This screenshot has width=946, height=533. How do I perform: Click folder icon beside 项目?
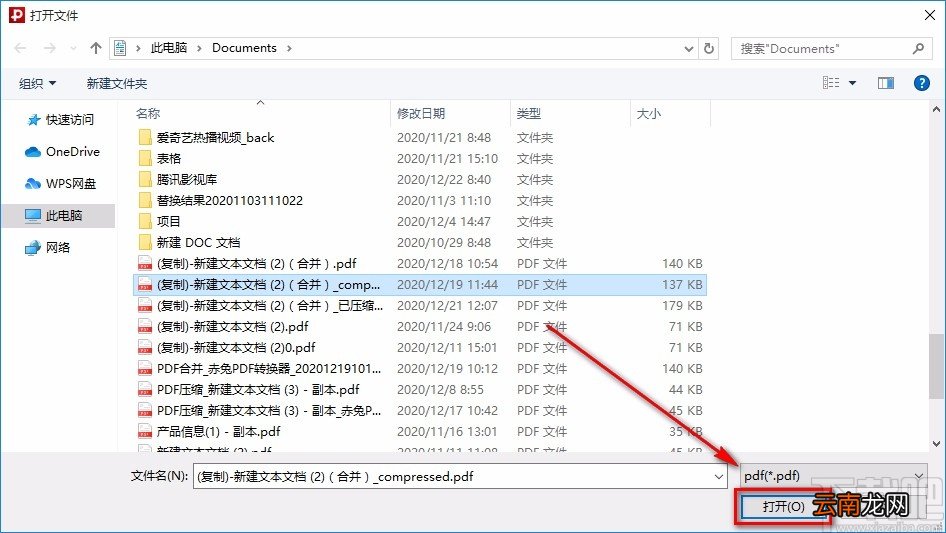[145, 222]
